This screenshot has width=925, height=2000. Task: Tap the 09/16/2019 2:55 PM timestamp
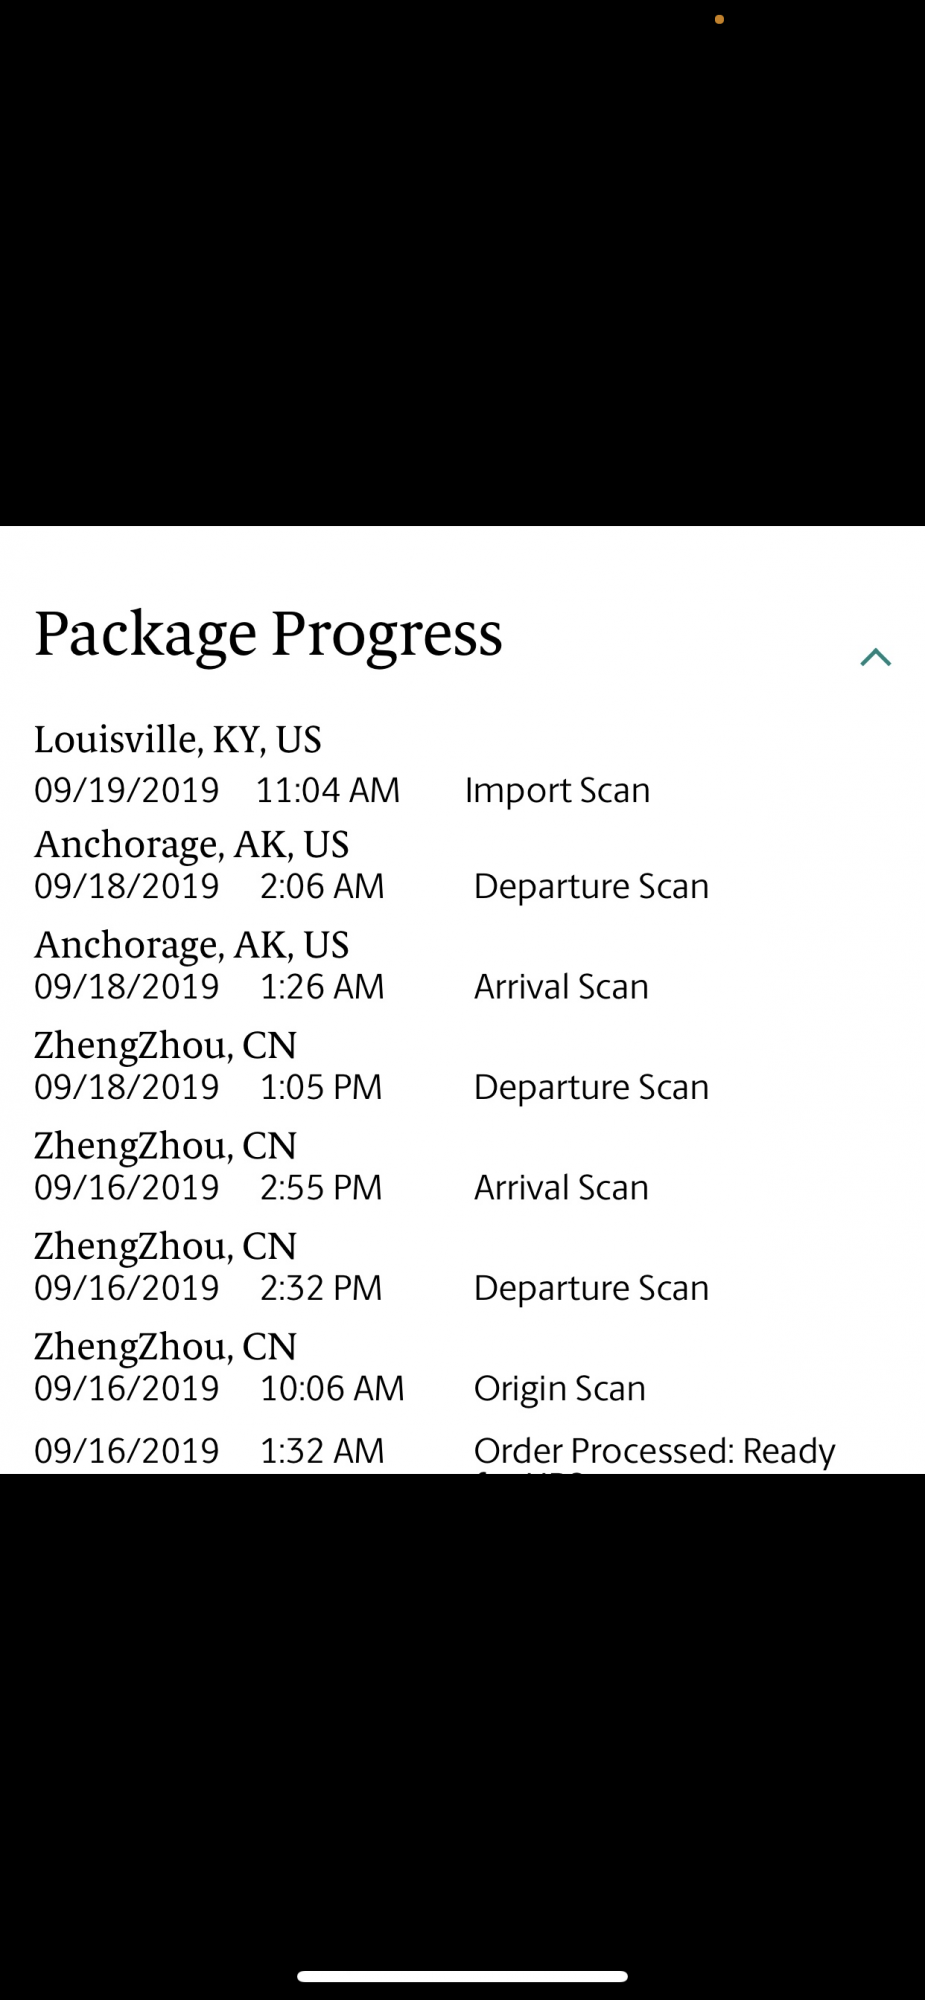tap(208, 1188)
